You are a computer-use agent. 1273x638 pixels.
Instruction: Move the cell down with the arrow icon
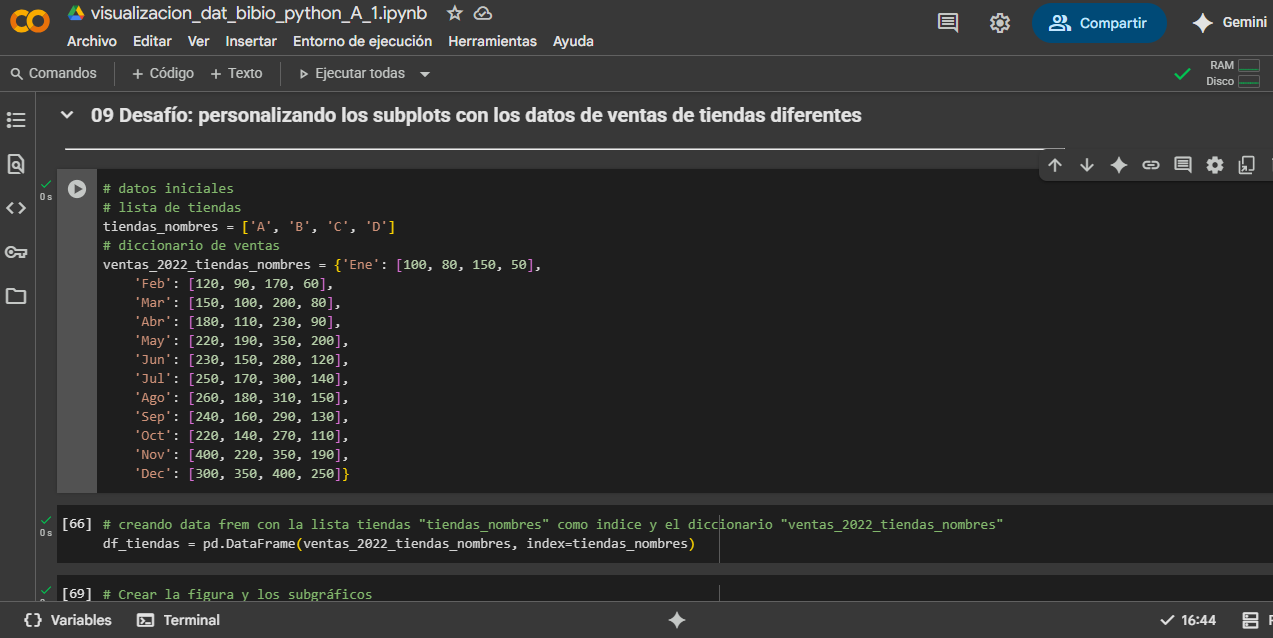[1087, 165]
